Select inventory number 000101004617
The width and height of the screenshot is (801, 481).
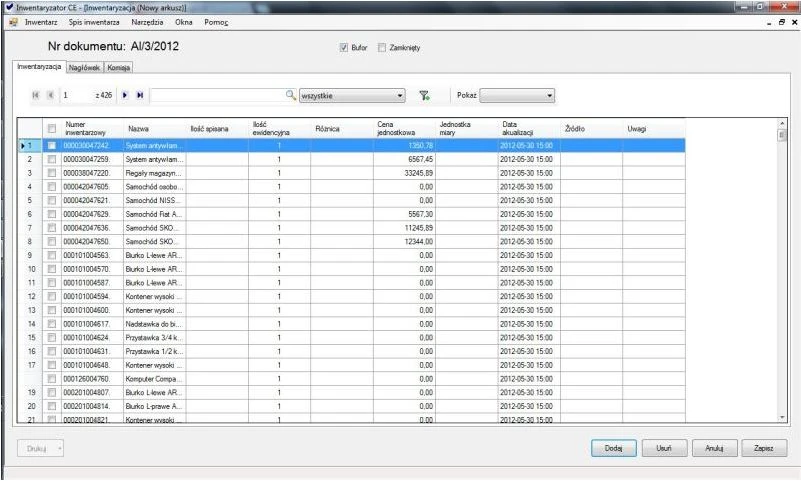[x=92, y=324]
